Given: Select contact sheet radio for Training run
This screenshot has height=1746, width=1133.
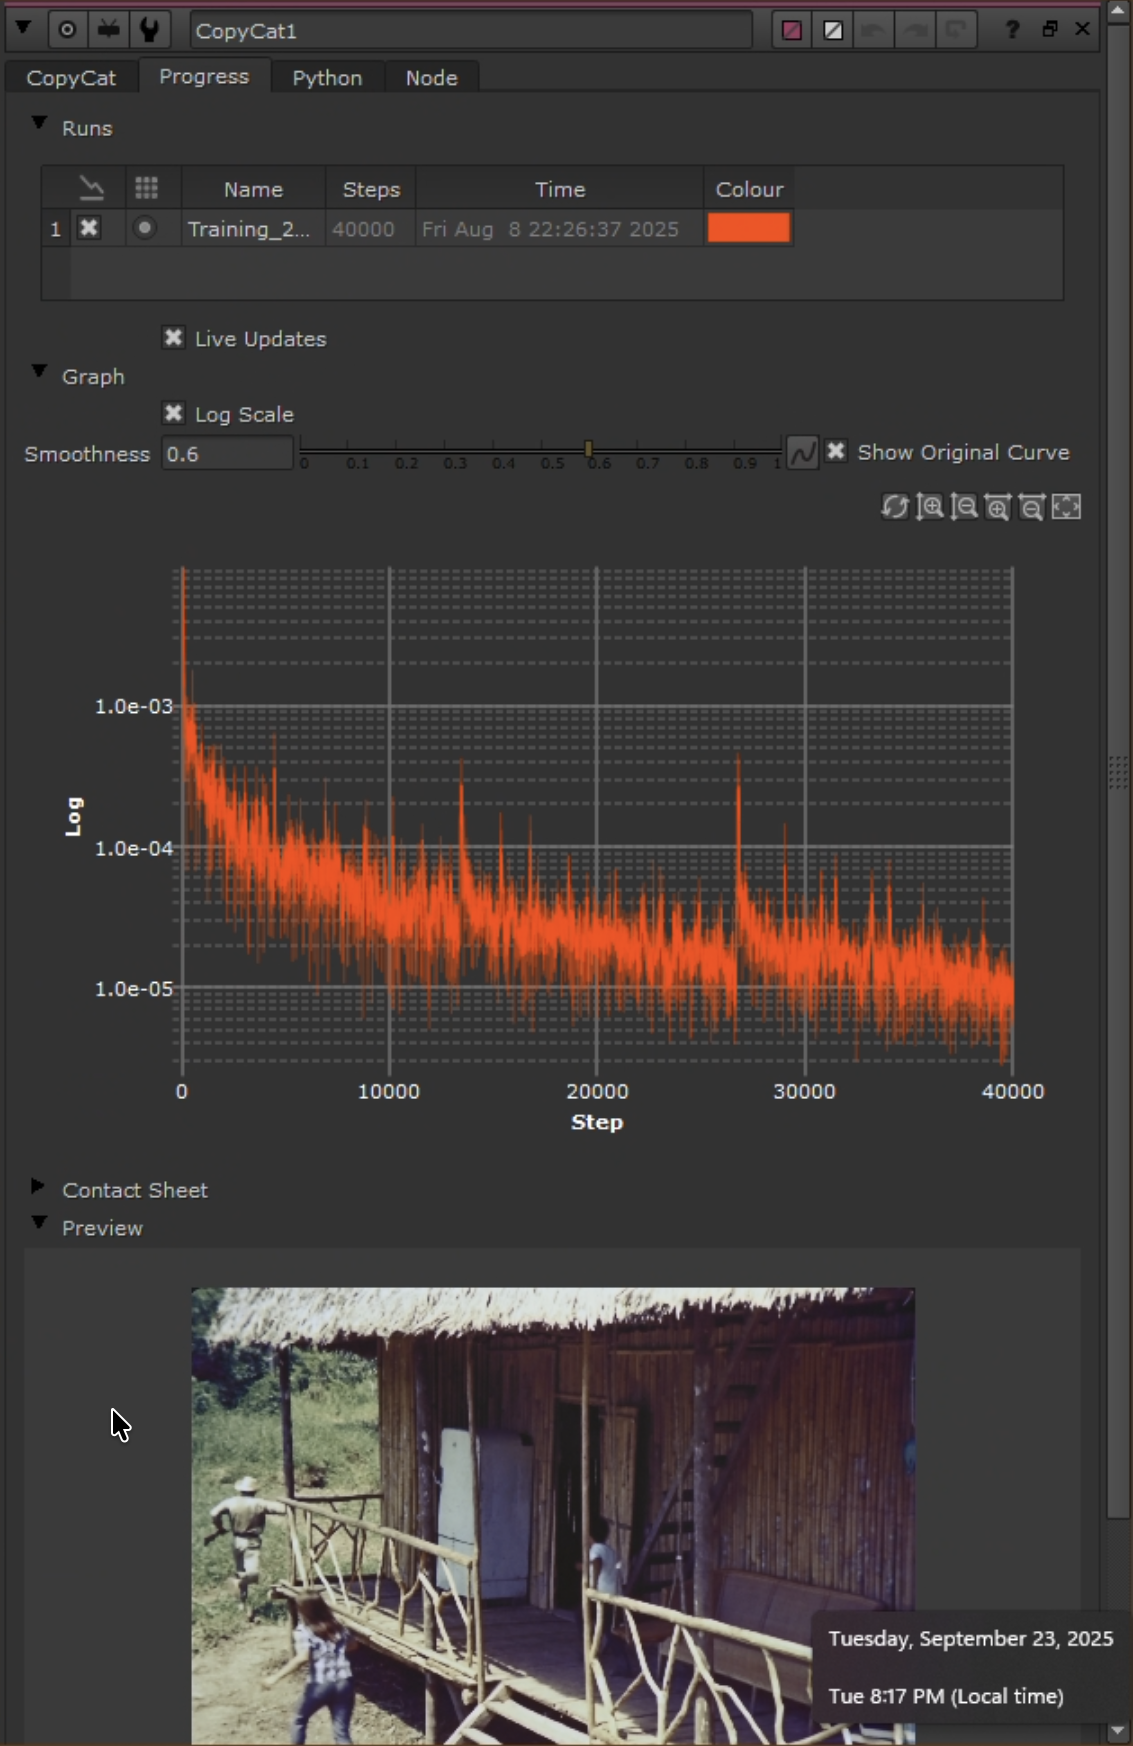Looking at the screenshot, I should (145, 228).
